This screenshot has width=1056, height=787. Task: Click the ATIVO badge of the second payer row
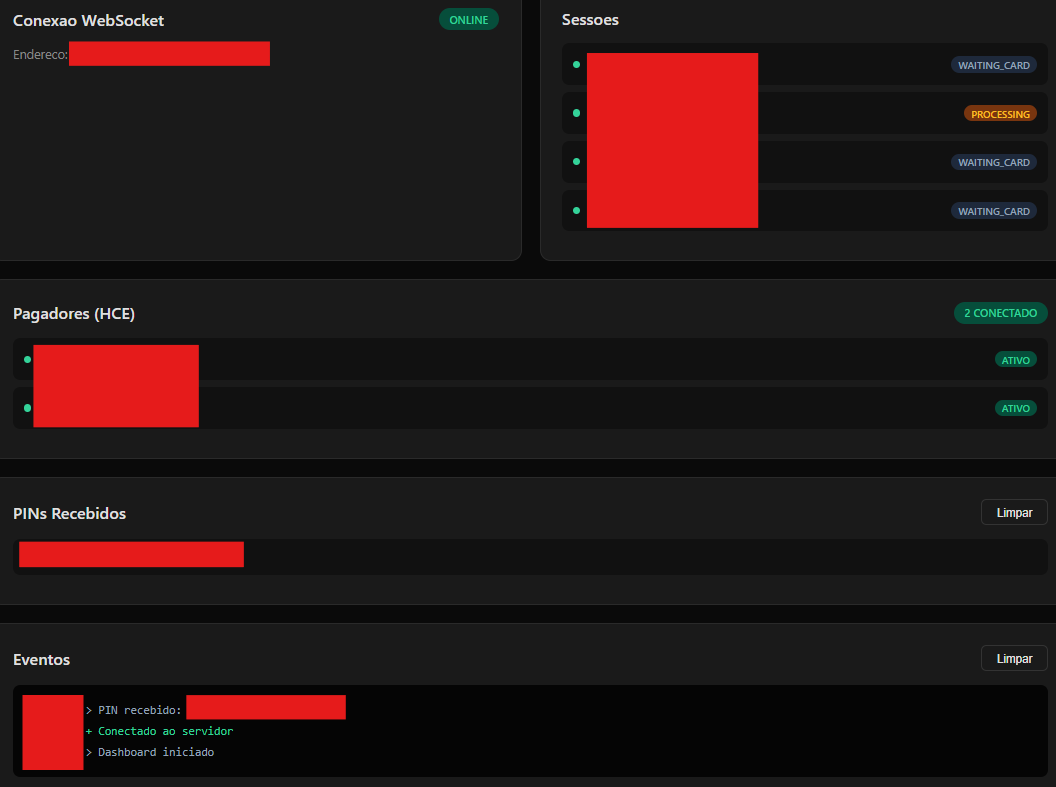(x=1016, y=408)
